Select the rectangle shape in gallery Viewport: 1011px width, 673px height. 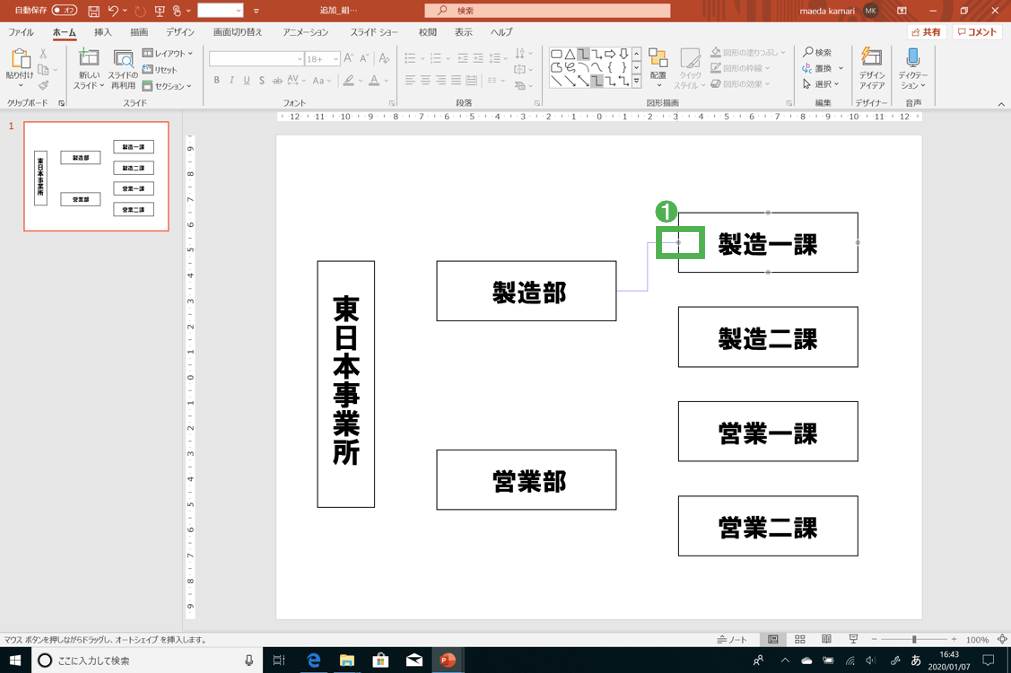[556, 54]
